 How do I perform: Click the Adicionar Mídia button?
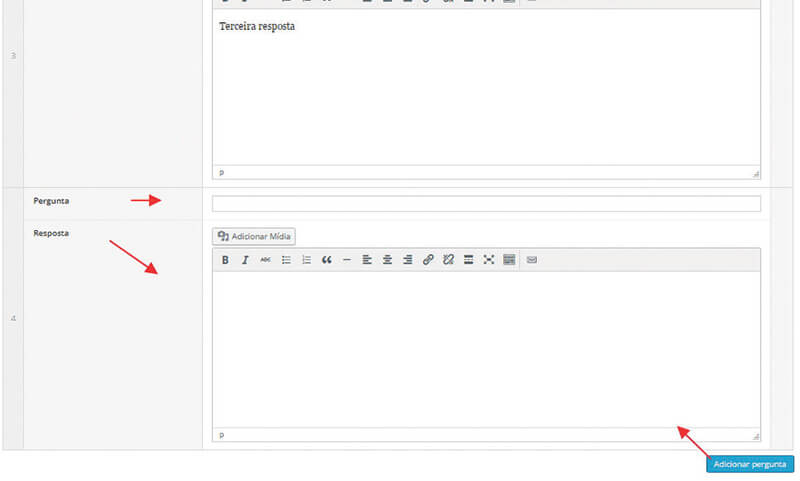[x=254, y=236]
